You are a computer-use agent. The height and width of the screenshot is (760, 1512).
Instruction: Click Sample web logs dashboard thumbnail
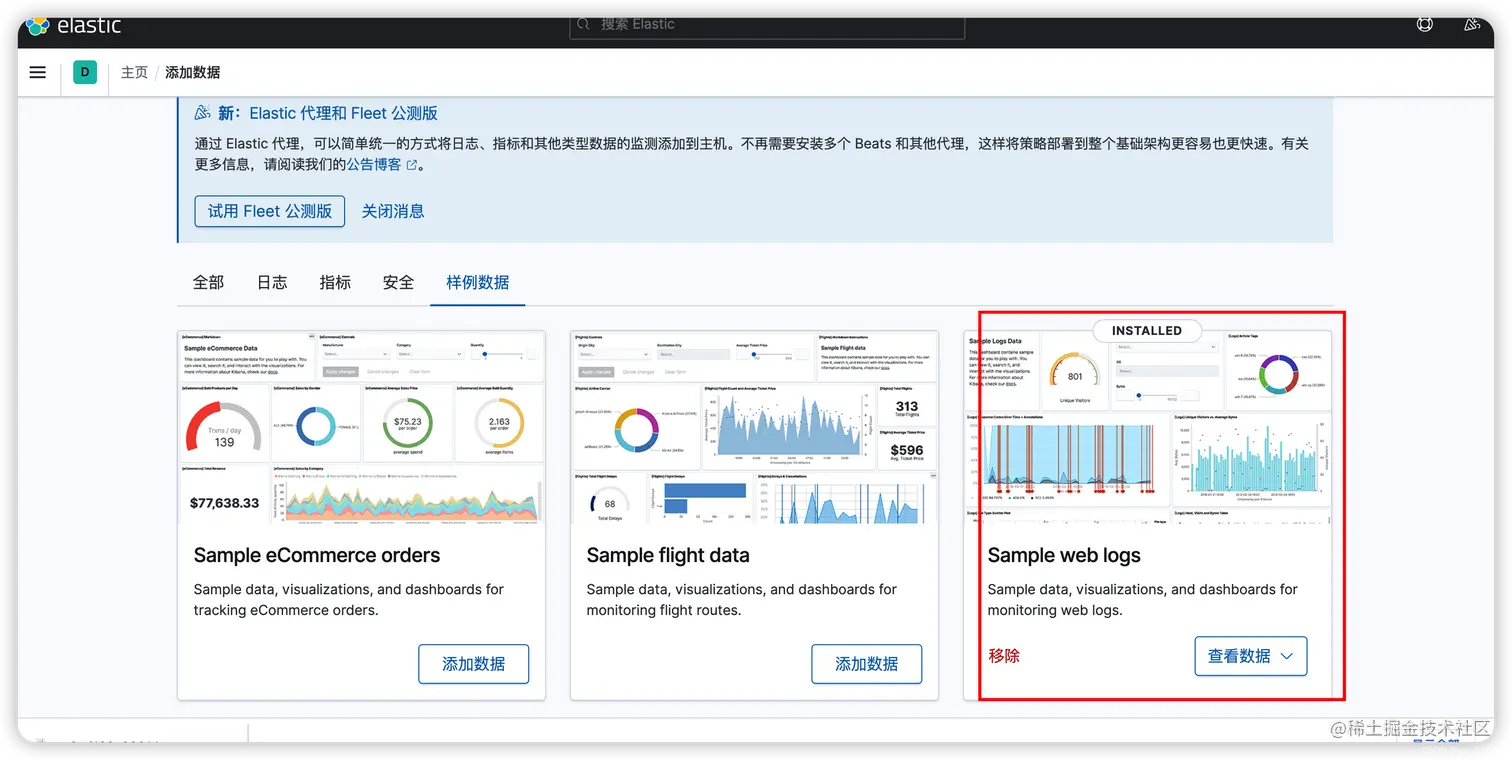pyautogui.click(x=1148, y=427)
